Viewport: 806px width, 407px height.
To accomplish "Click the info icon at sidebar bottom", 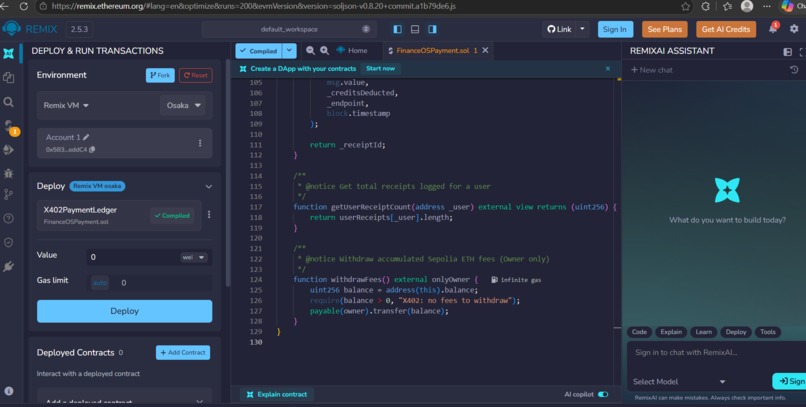I will coord(9,391).
